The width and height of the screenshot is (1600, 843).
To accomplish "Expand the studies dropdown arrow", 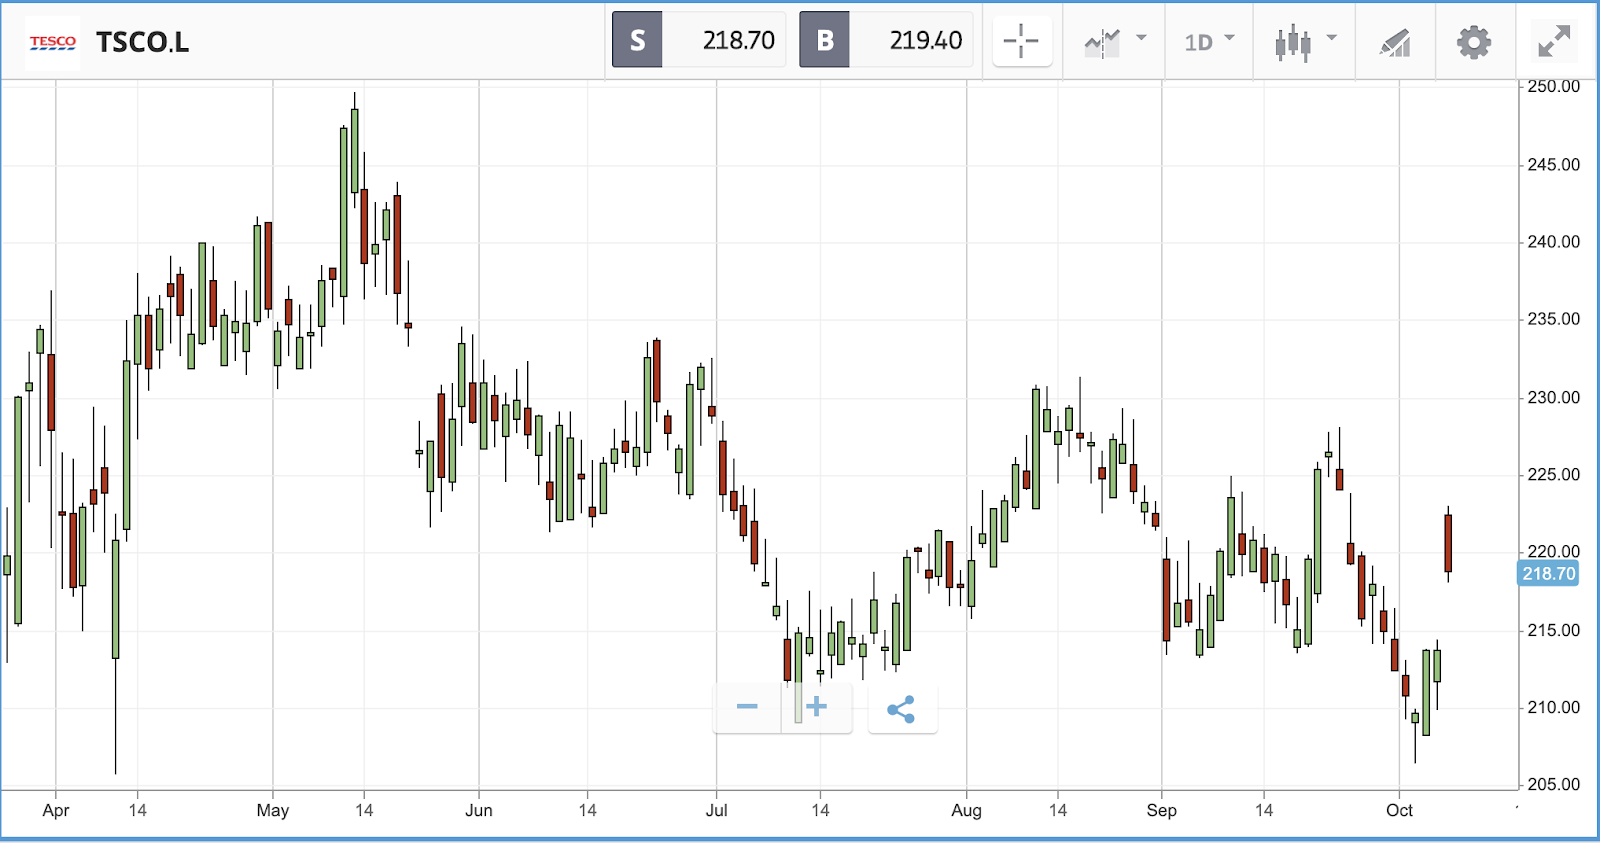I will click(1141, 38).
